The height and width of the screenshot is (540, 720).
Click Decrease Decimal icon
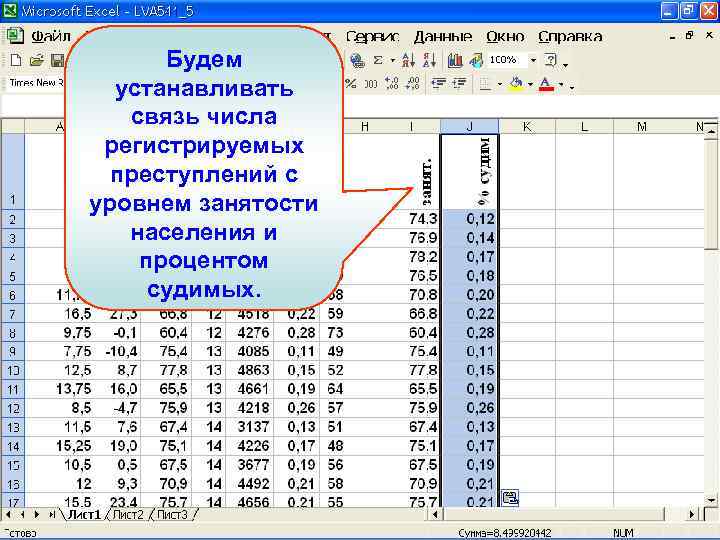pyautogui.click(x=412, y=84)
